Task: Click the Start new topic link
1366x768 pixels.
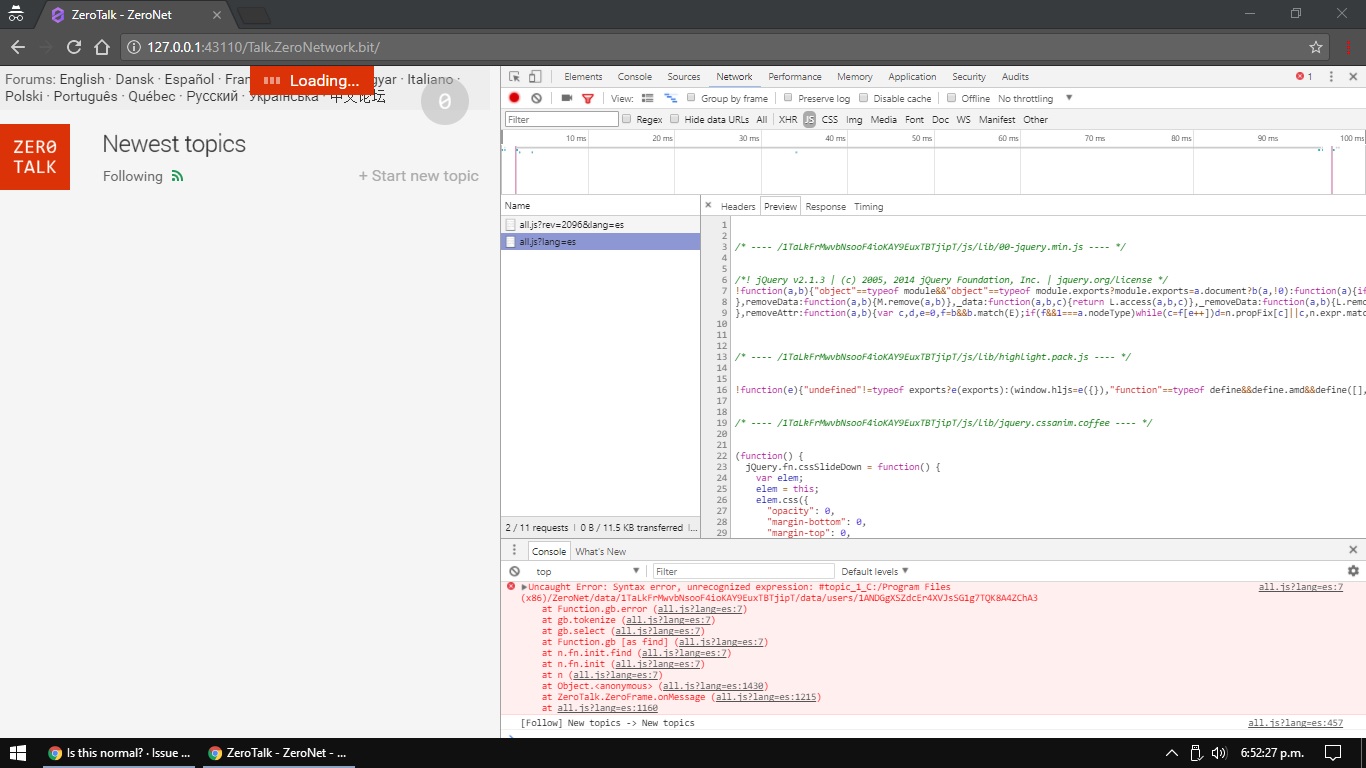Action: coord(419,176)
